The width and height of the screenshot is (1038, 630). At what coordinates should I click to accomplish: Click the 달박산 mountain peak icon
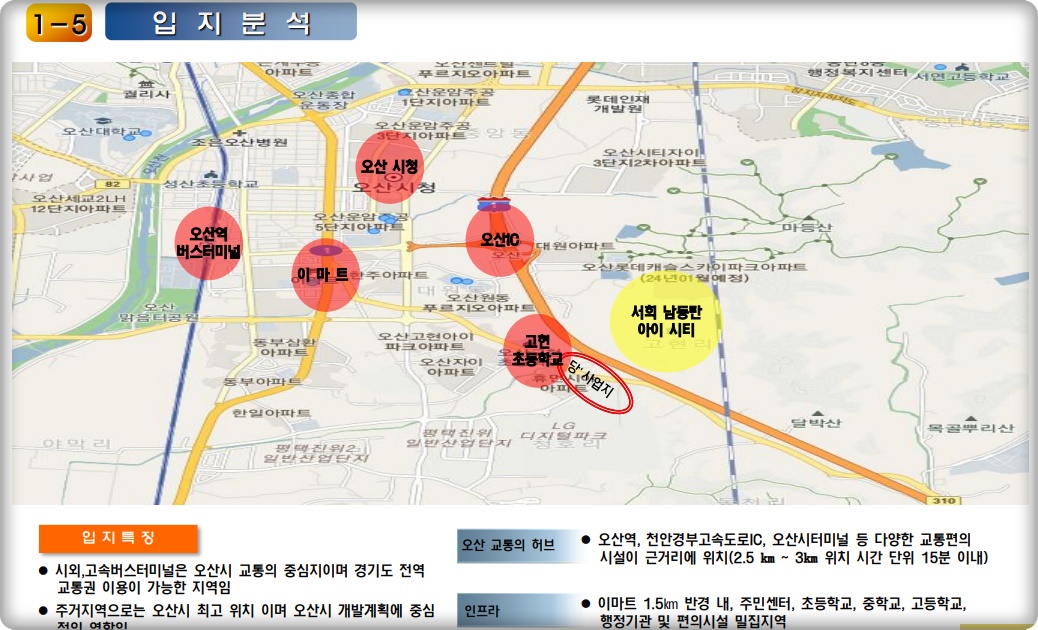coord(816,413)
